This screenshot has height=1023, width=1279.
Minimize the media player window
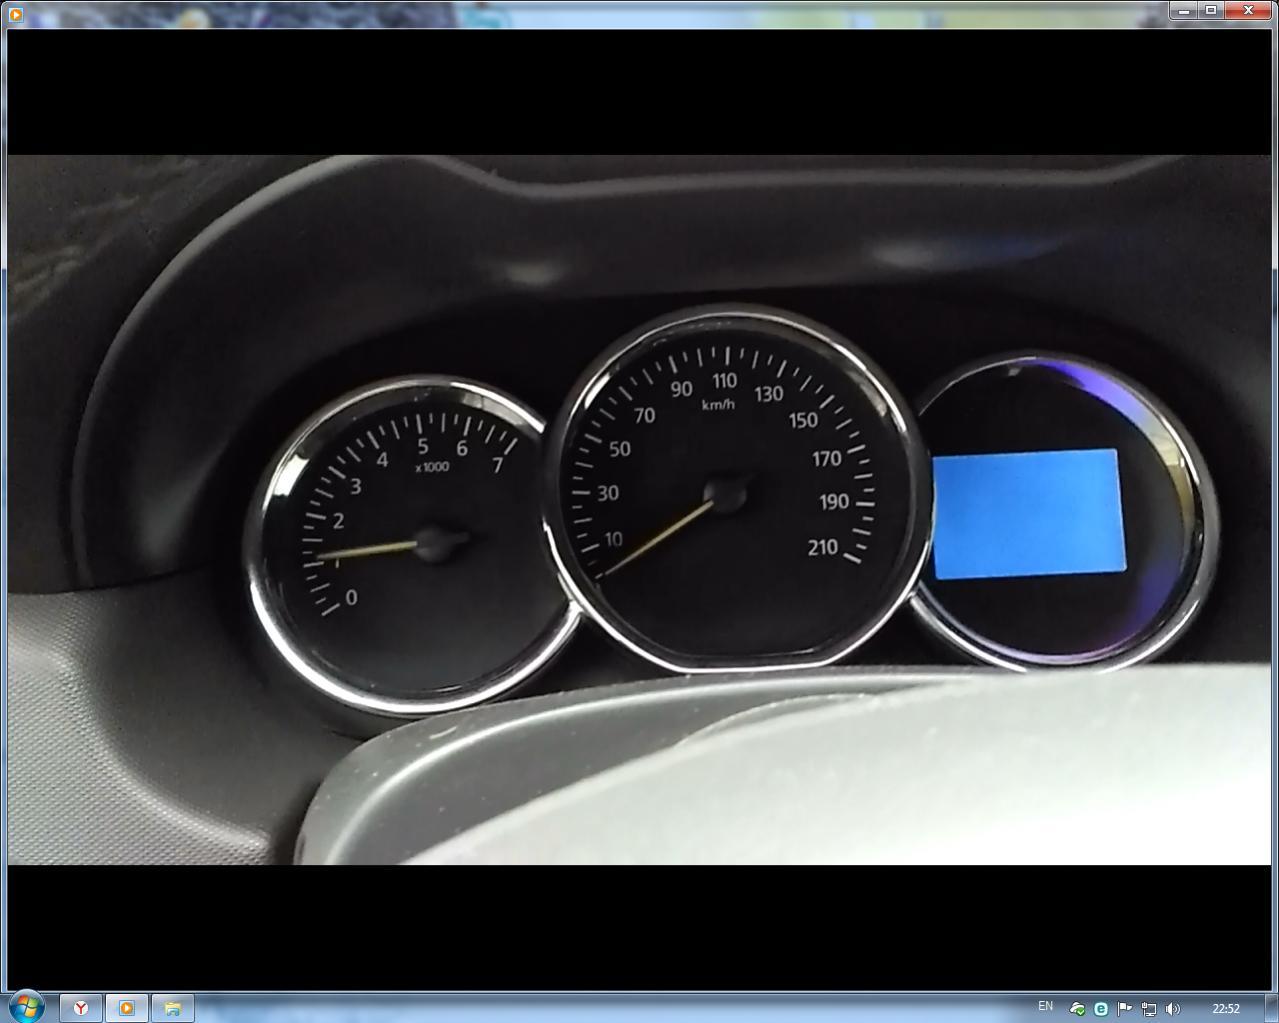(1184, 10)
